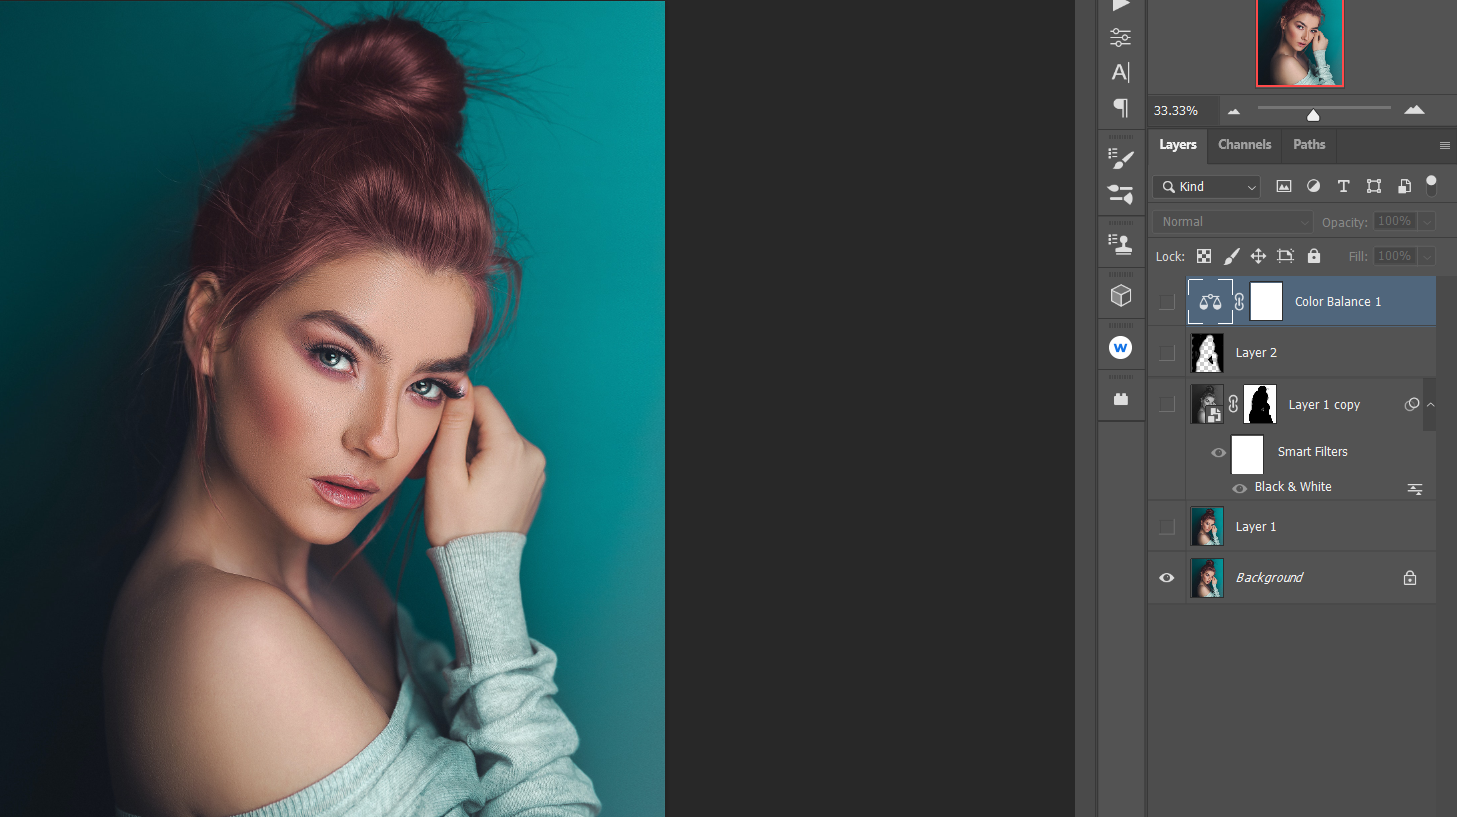
Task: Hide the Background layer visibility eye
Action: click(1166, 577)
